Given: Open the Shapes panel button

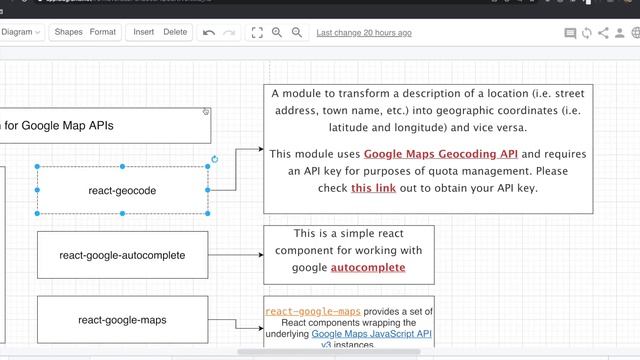Looking at the screenshot, I should coord(69,32).
